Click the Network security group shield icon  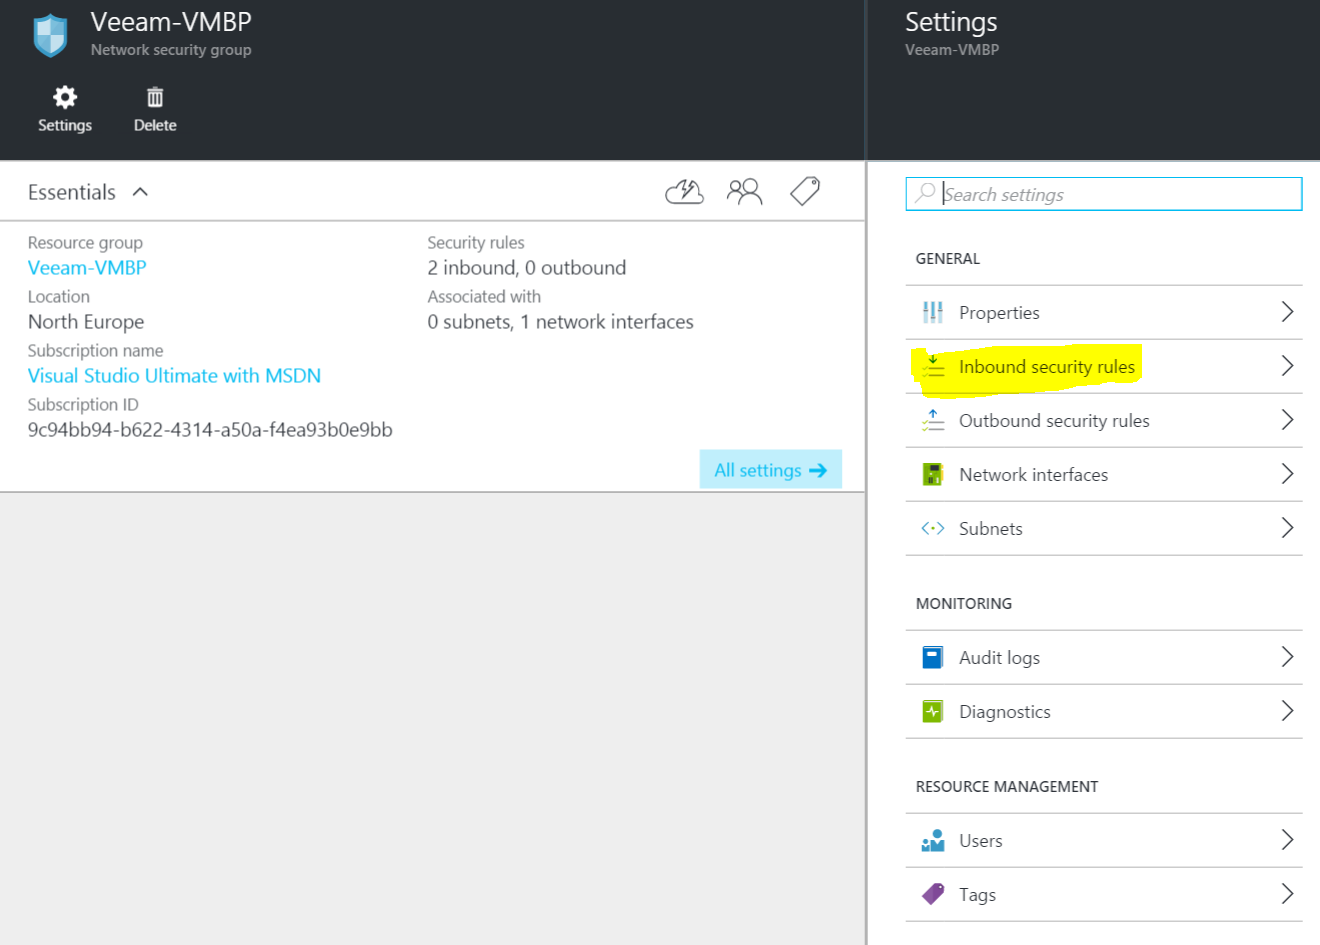pos(50,36)
